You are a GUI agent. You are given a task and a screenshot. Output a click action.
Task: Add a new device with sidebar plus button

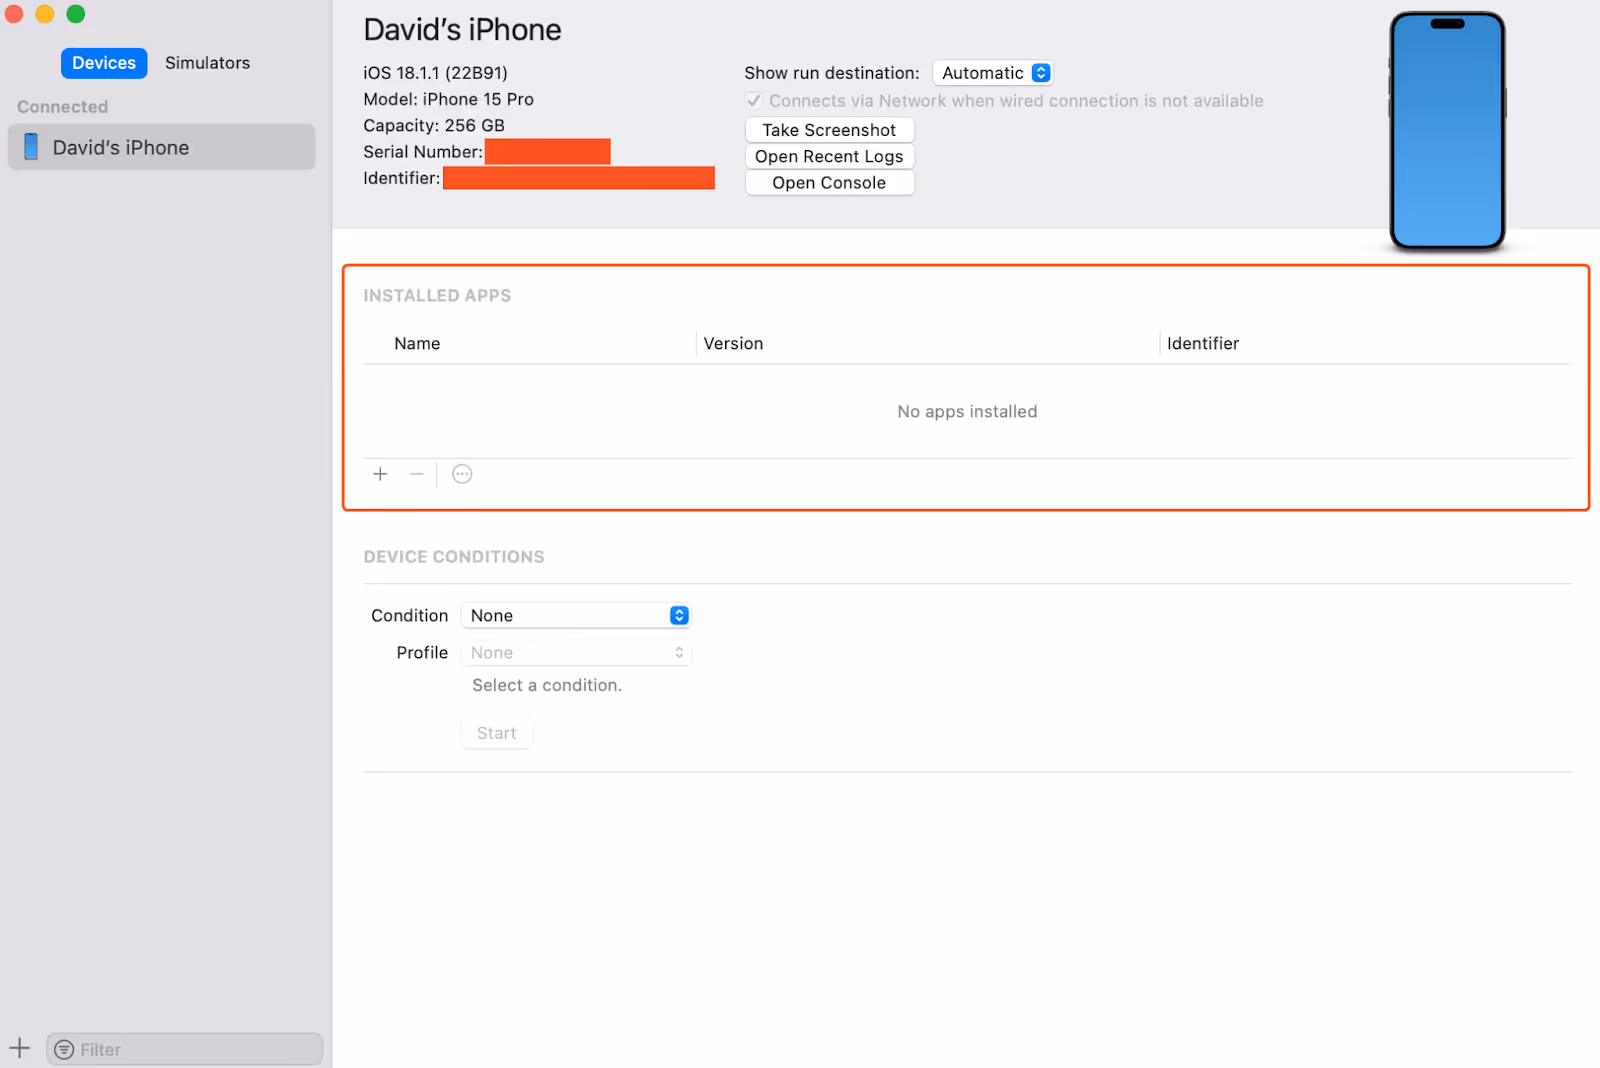20,1048
